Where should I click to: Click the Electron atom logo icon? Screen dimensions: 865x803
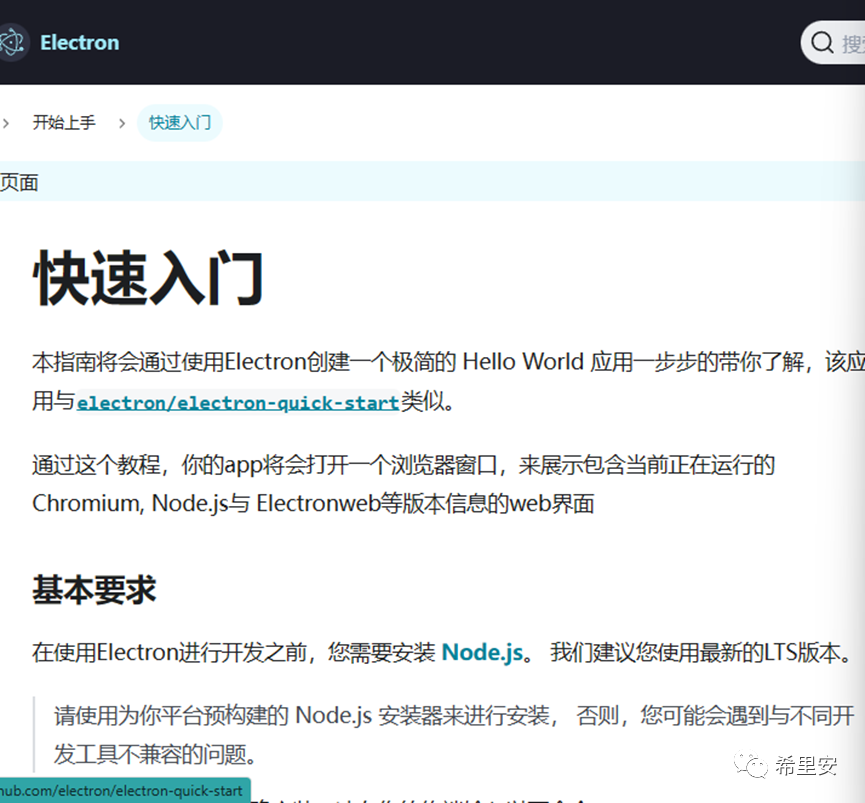(x=12, y=42)
